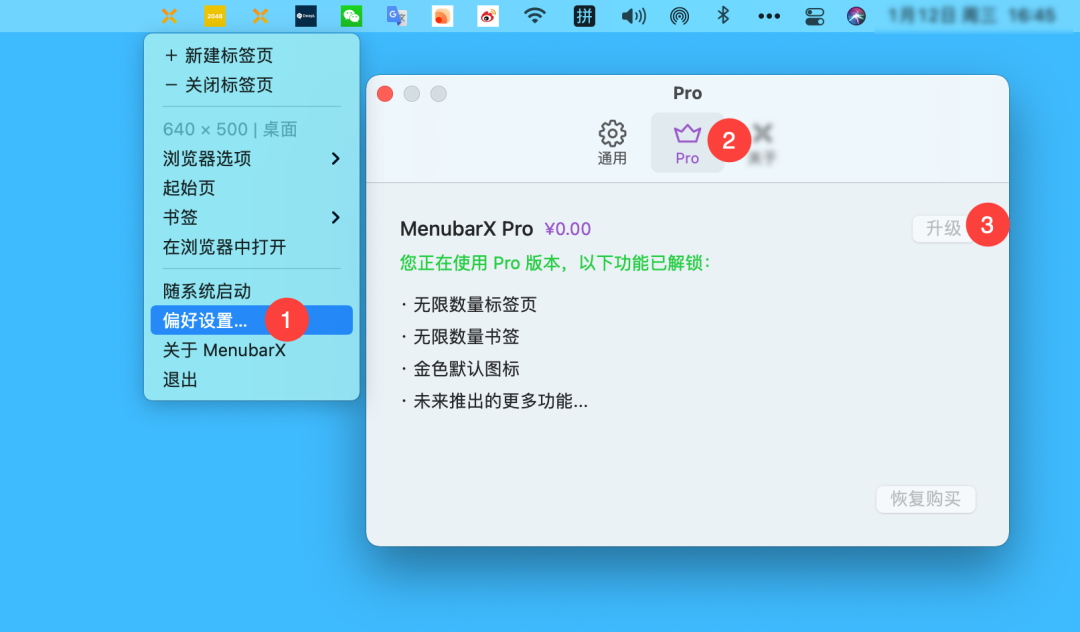1080x632 pixels.
Task: Click the dimmed 640 × 500 | 桌面 entry
Action: tap(251, 129)
